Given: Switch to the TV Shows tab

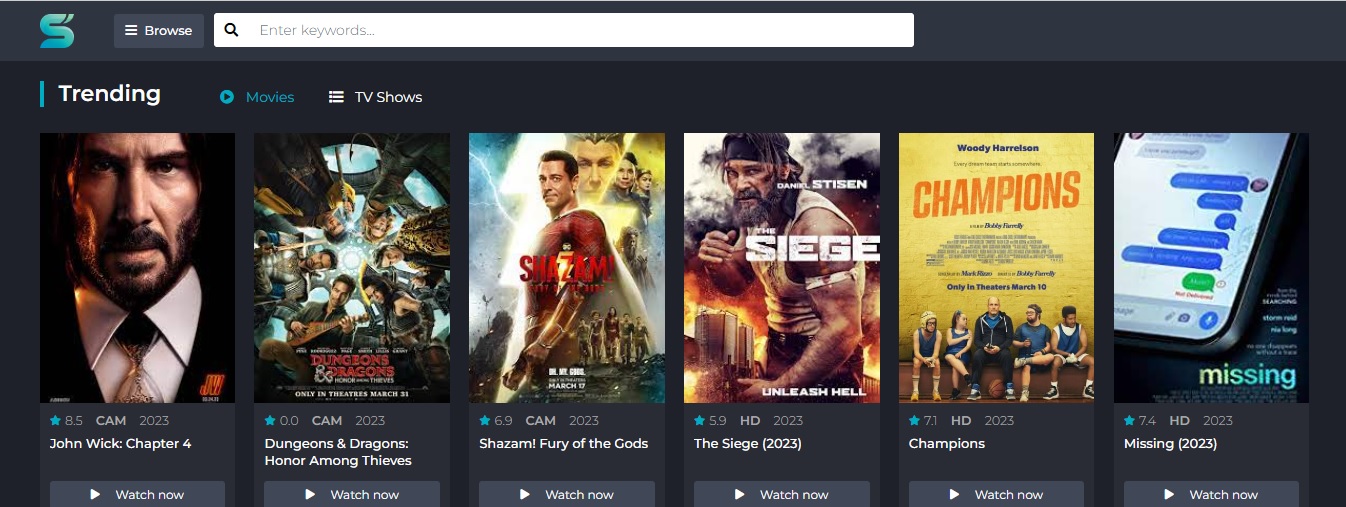Looking at the screenshot, I should [376, 97].
